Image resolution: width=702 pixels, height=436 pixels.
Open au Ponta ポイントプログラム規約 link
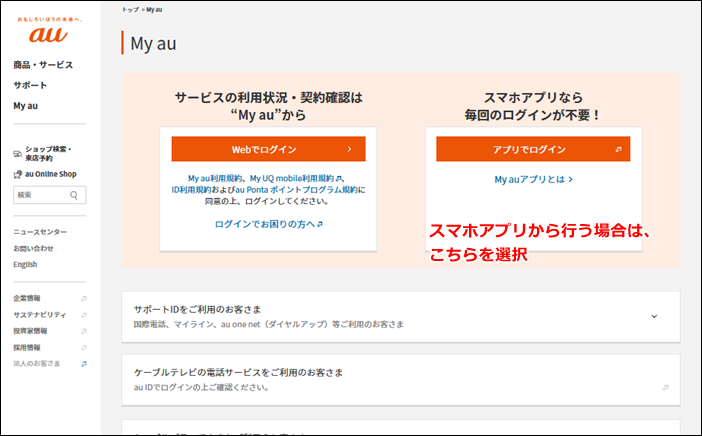pos(297,190)
